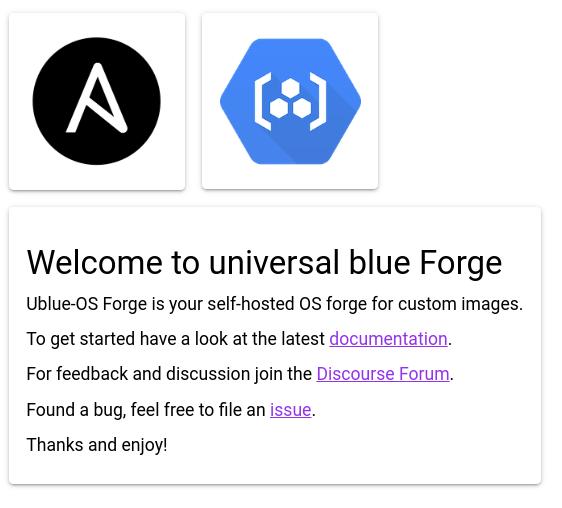562x508 pixels.
Task: Click 'universal blue' in the welcome heading
Action: (309, 263)
